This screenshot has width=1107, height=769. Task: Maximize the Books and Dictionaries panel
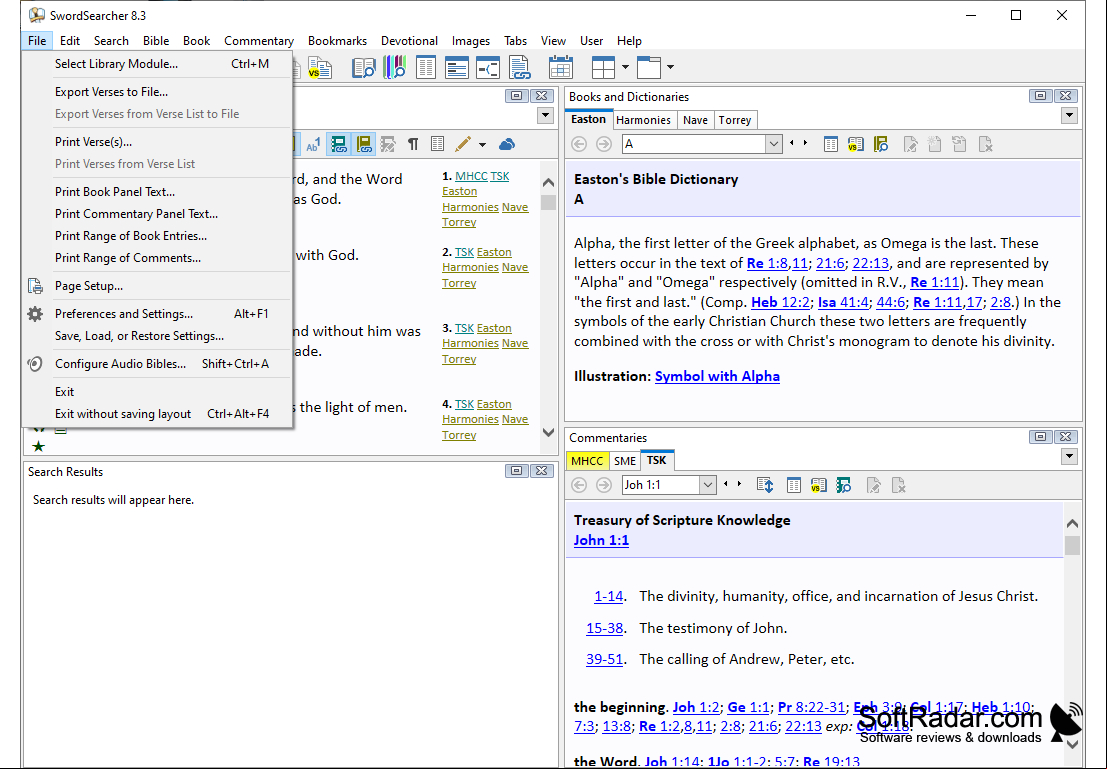pyautogui.click(x=1040, y=96)
